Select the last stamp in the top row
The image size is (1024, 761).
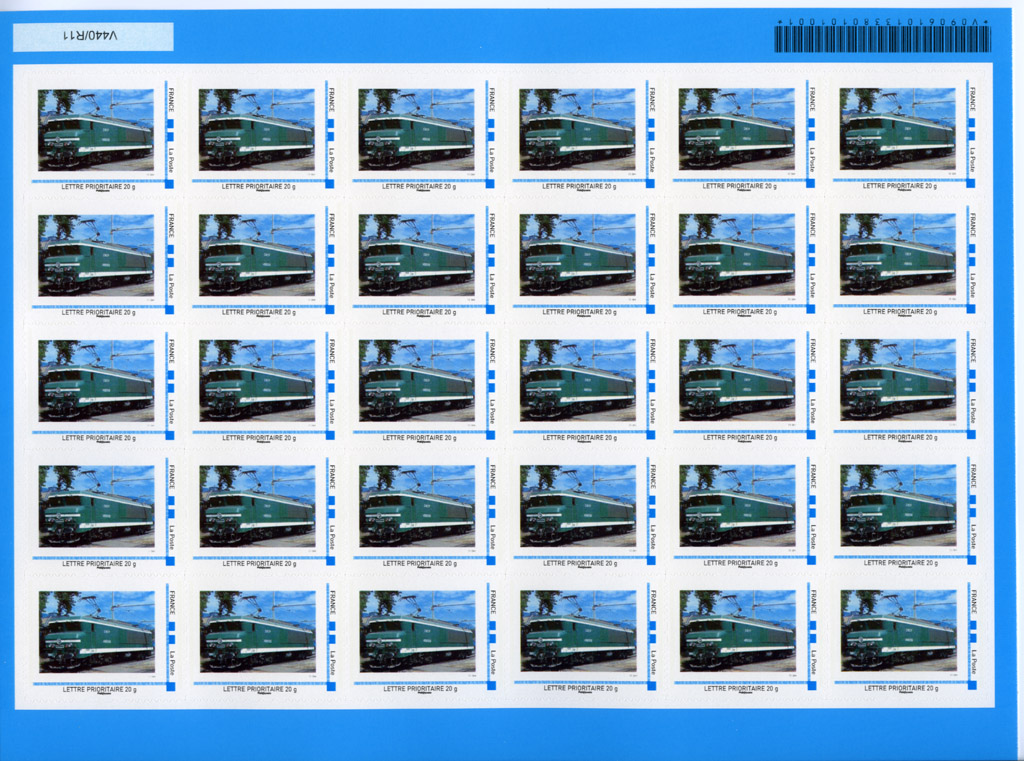[904, 134]
